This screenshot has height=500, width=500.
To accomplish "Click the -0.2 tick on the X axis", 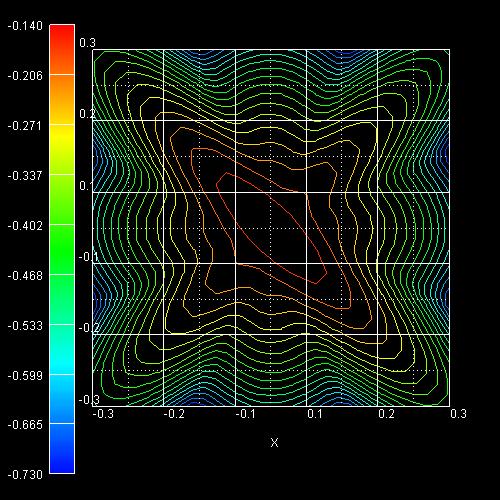I will pos(174,414).
